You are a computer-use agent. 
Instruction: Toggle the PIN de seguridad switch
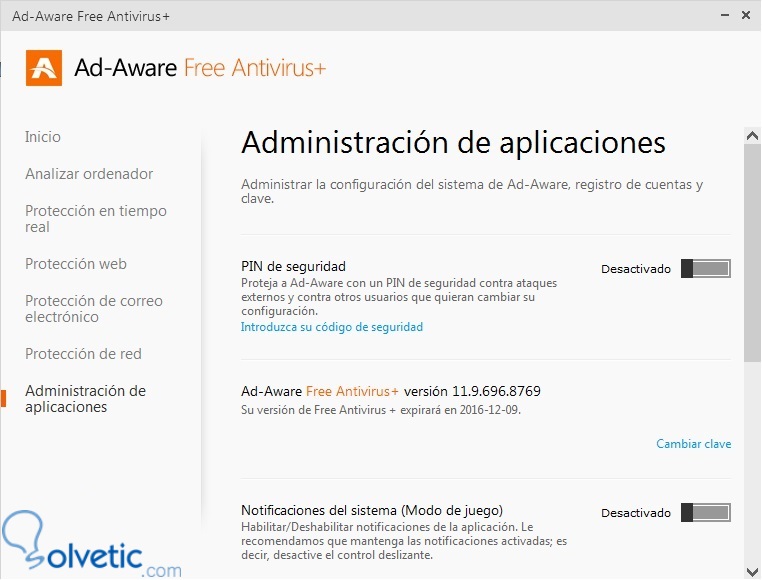[x=706, y=268]
